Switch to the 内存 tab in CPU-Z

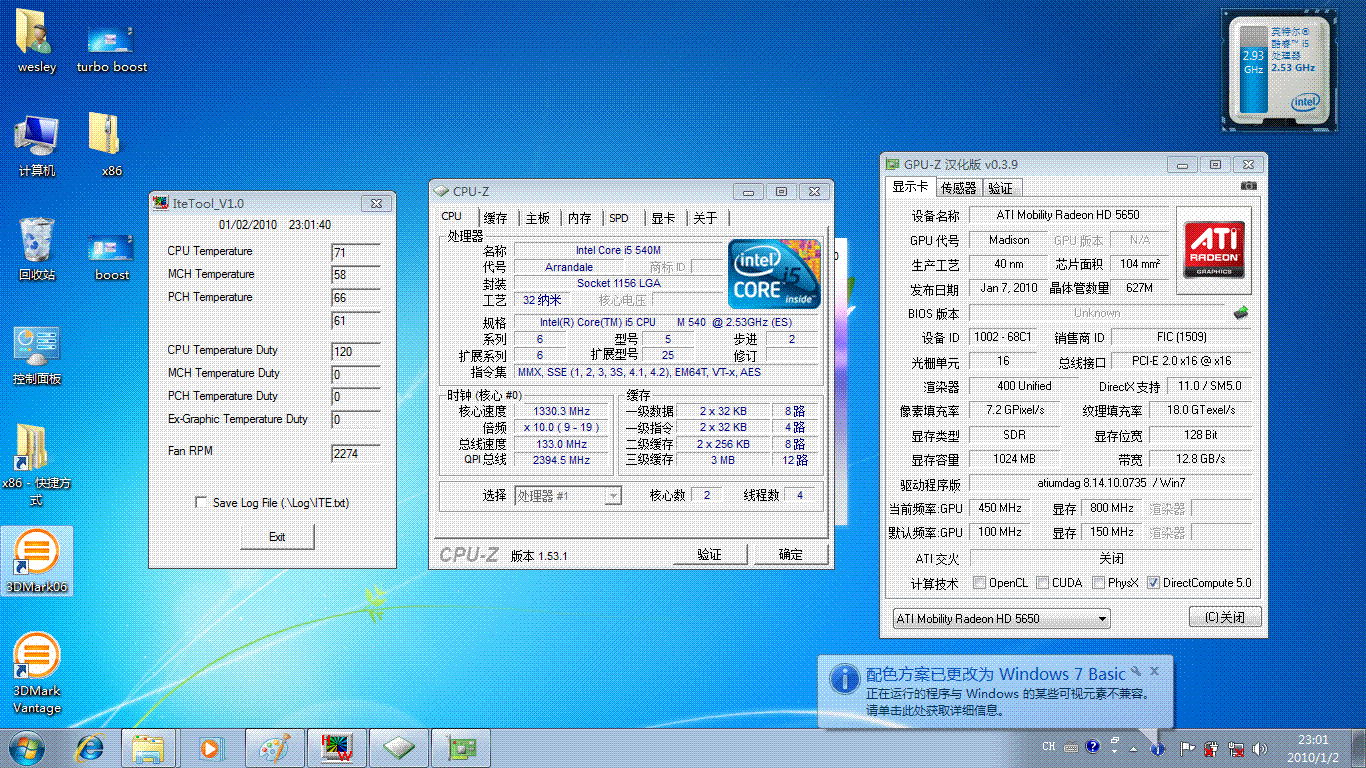click(579, 217)
